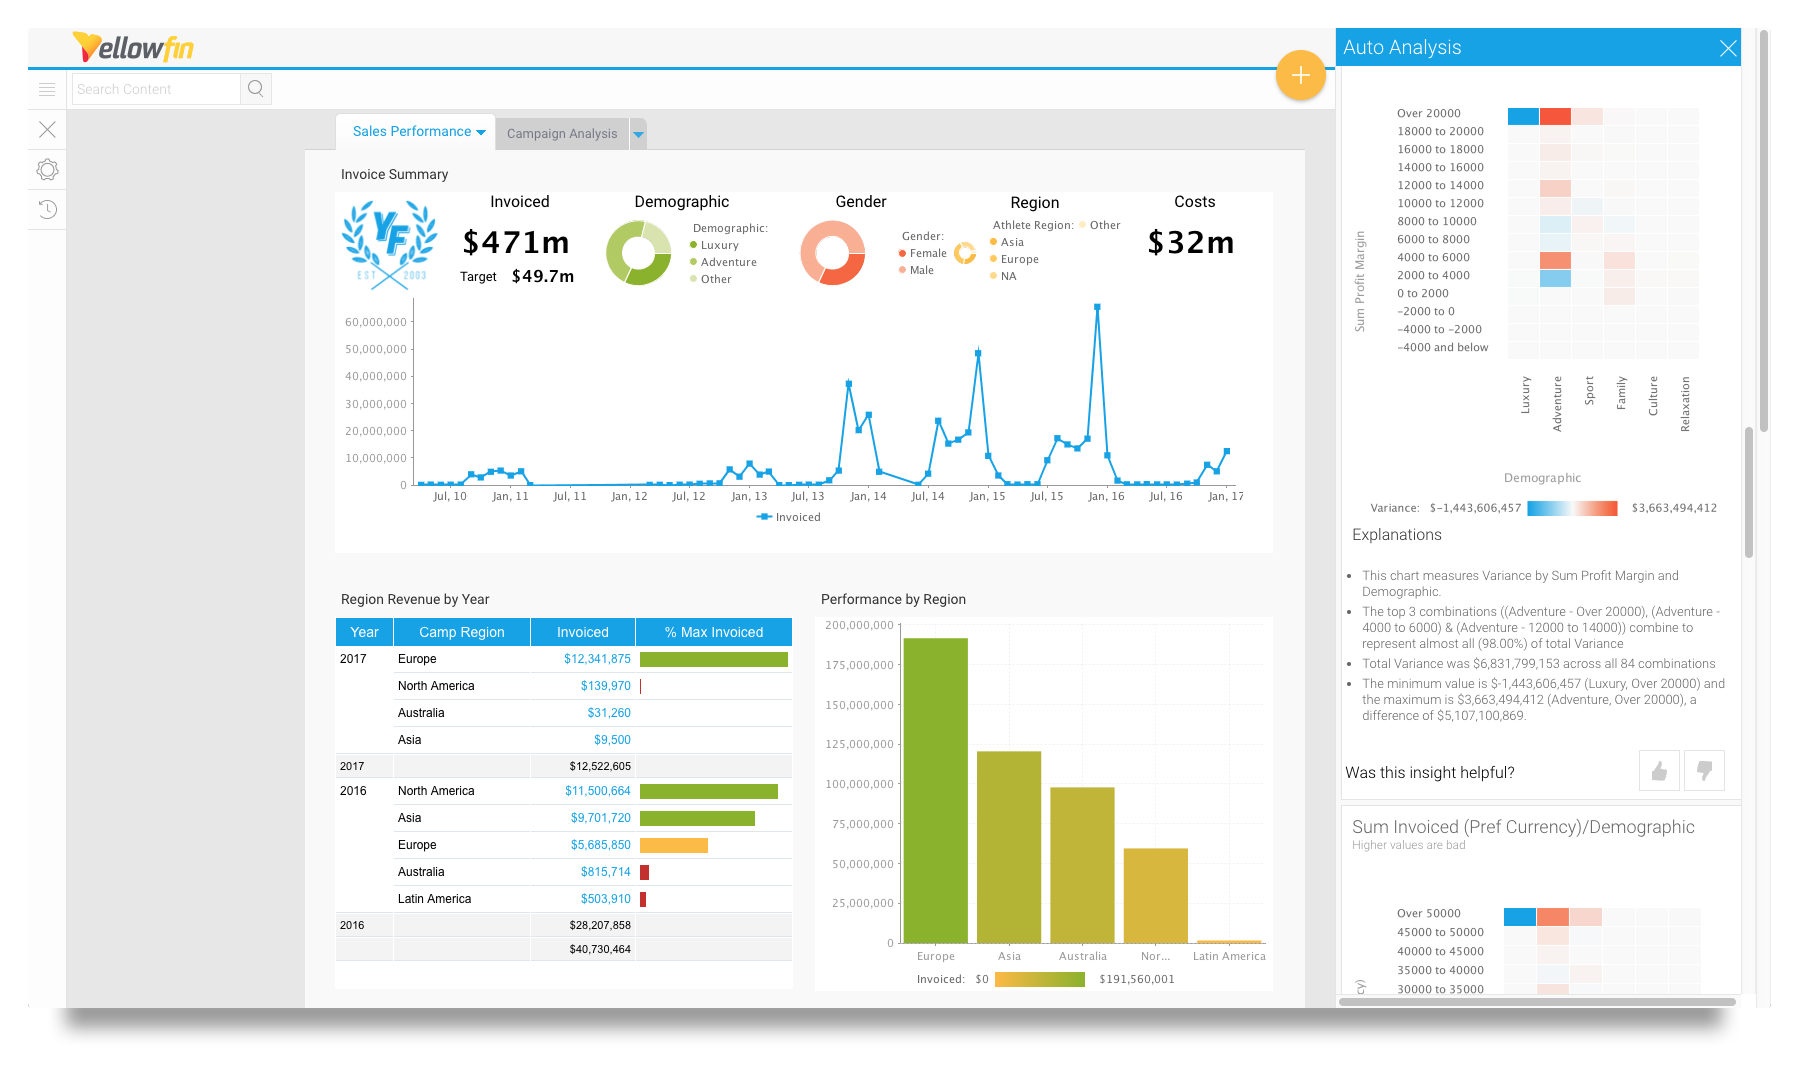
Task: Click the Australia bar in Performance by Region
Action: click(1082, 865)
